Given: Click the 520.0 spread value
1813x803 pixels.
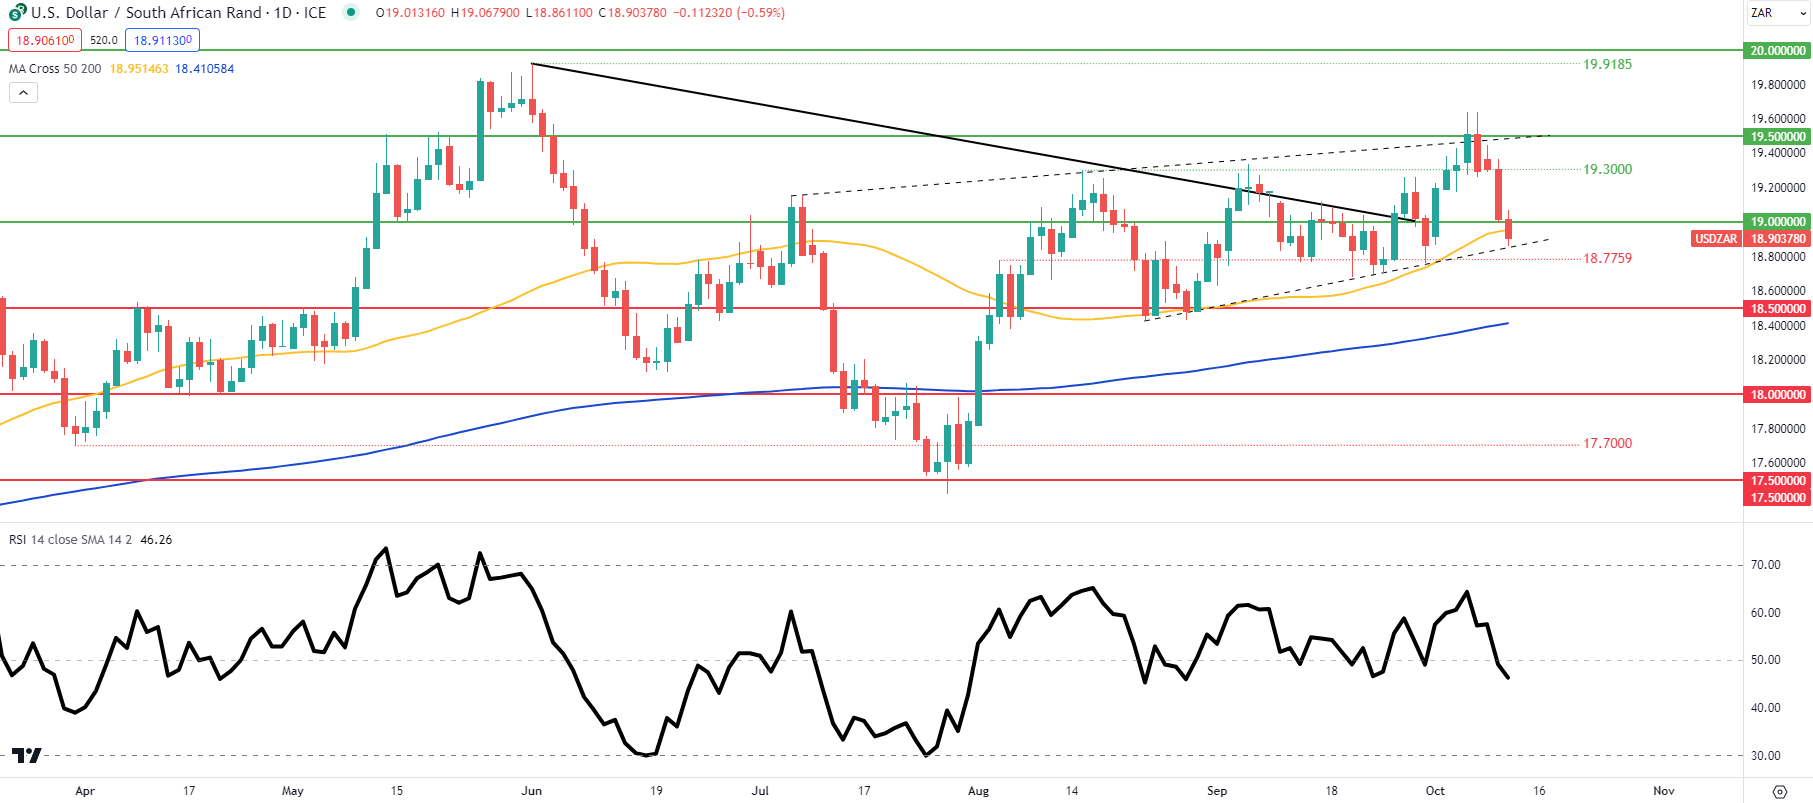Looking at the screenshot, I should click(104, 40).
